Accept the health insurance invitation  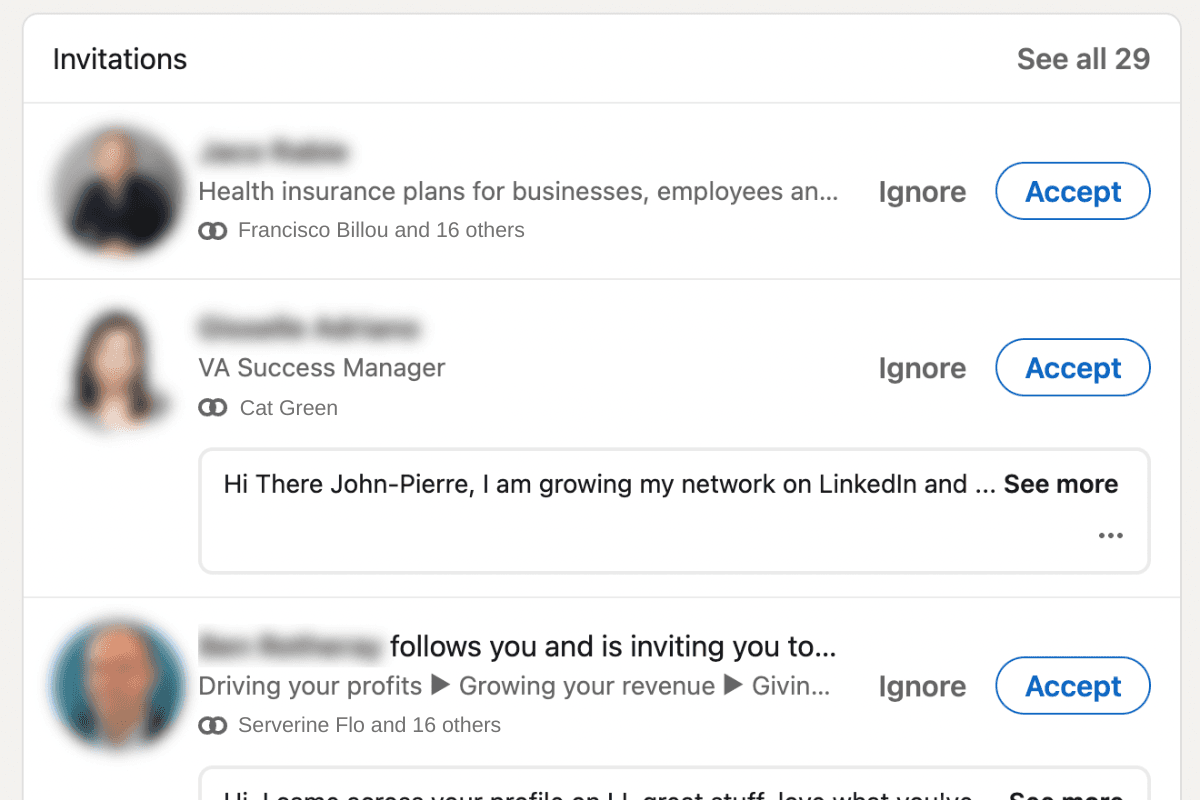[1072, 191]
